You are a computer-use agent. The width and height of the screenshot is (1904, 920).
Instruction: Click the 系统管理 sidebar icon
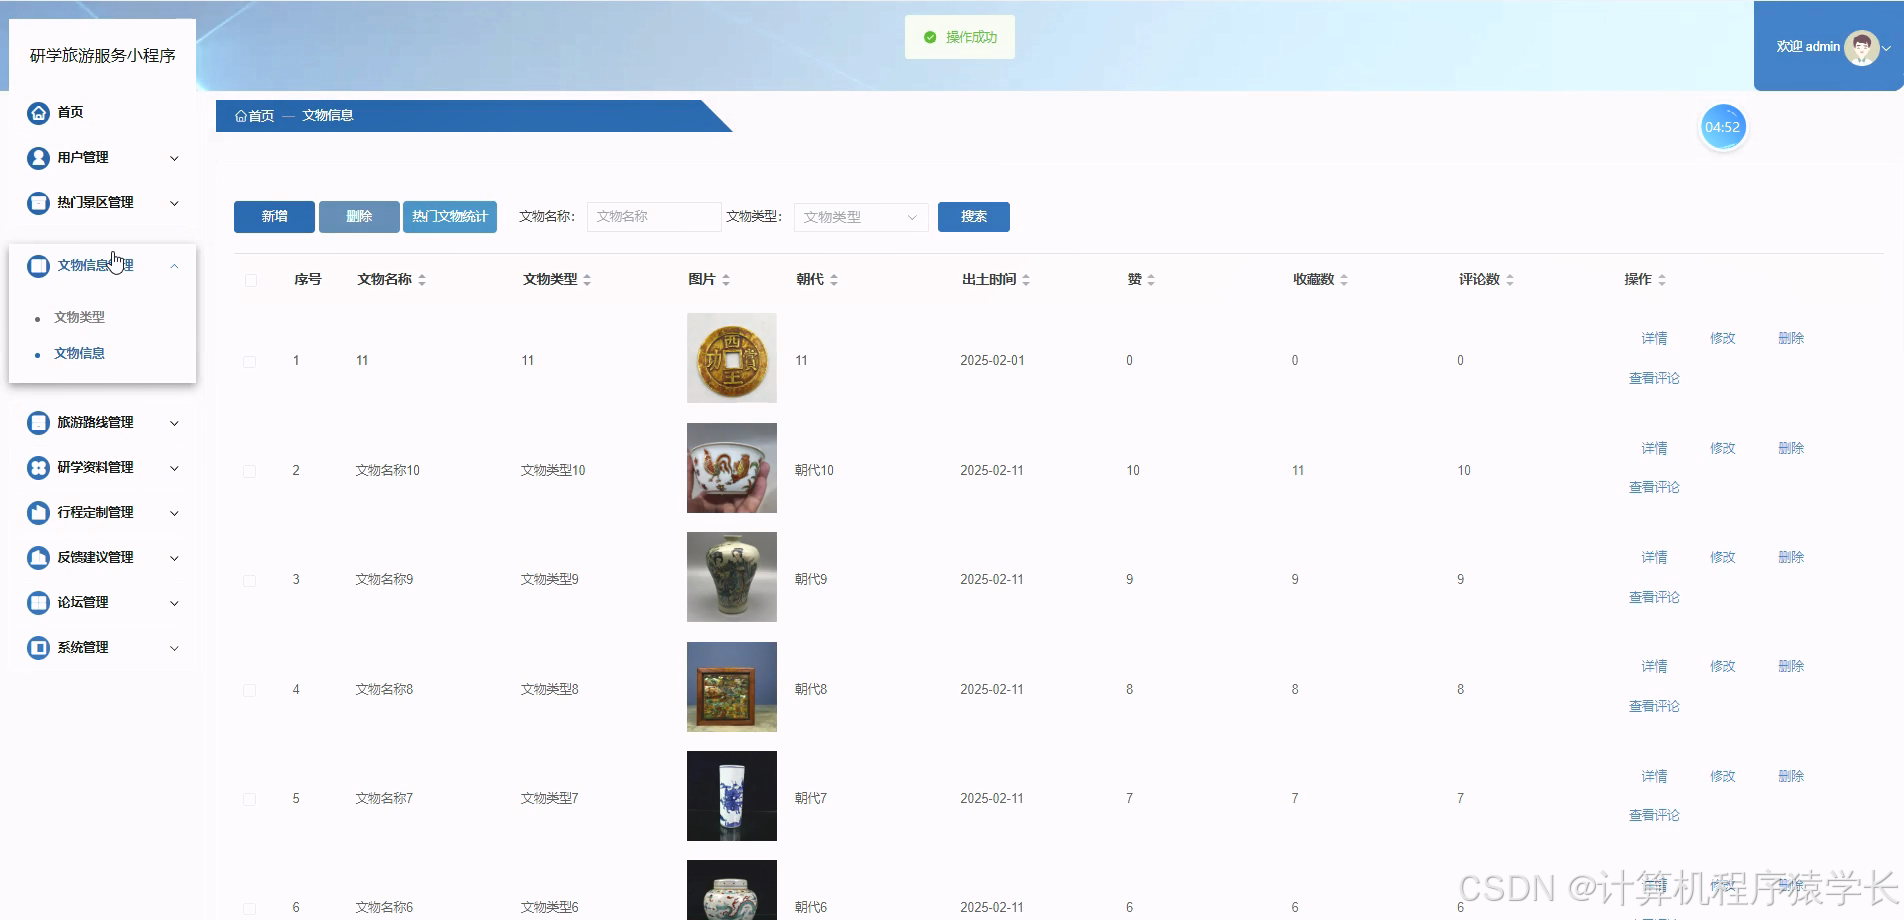pyautogui.click(x=38, y=648)
